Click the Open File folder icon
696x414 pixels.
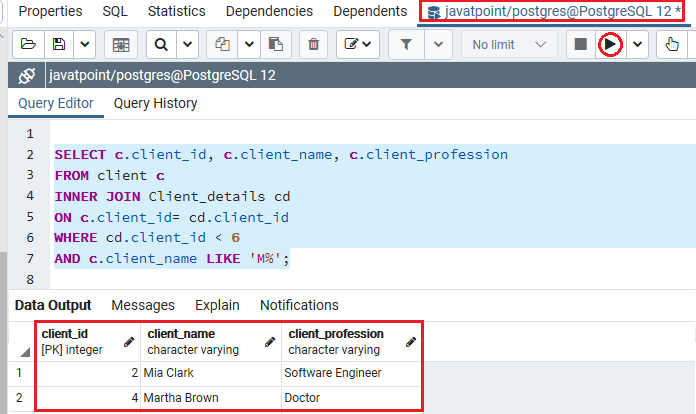coord(28,44)
